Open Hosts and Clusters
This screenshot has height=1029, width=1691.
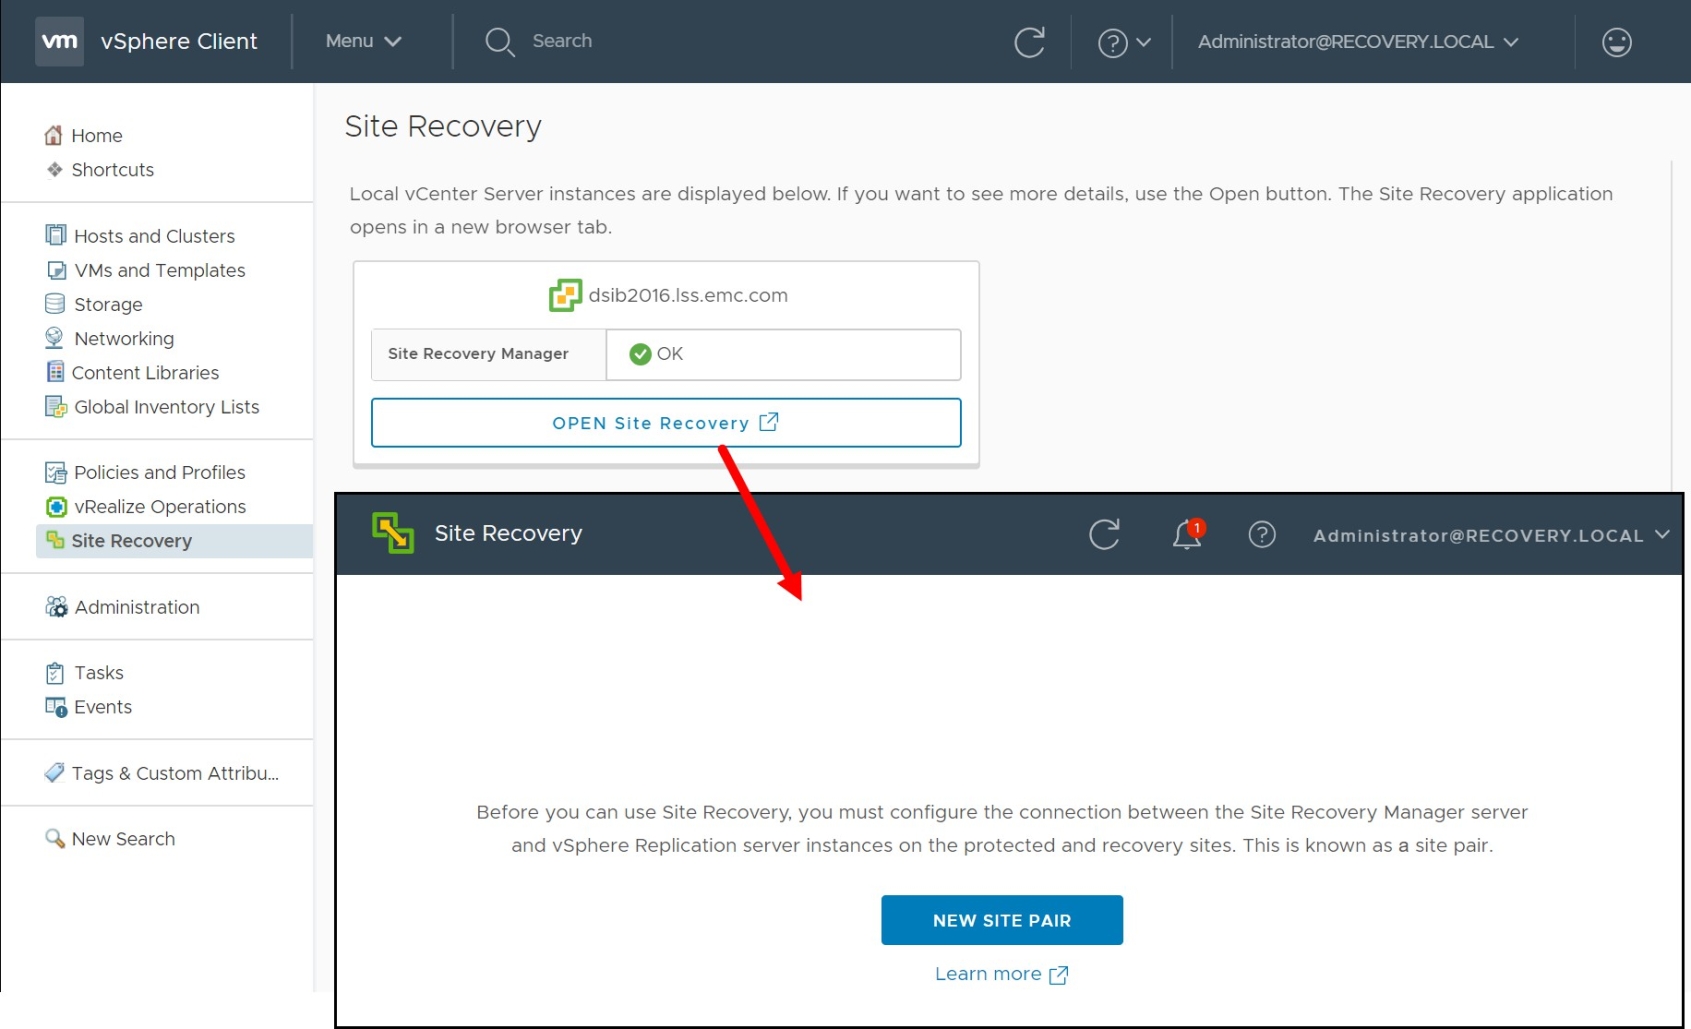point(153,236)
